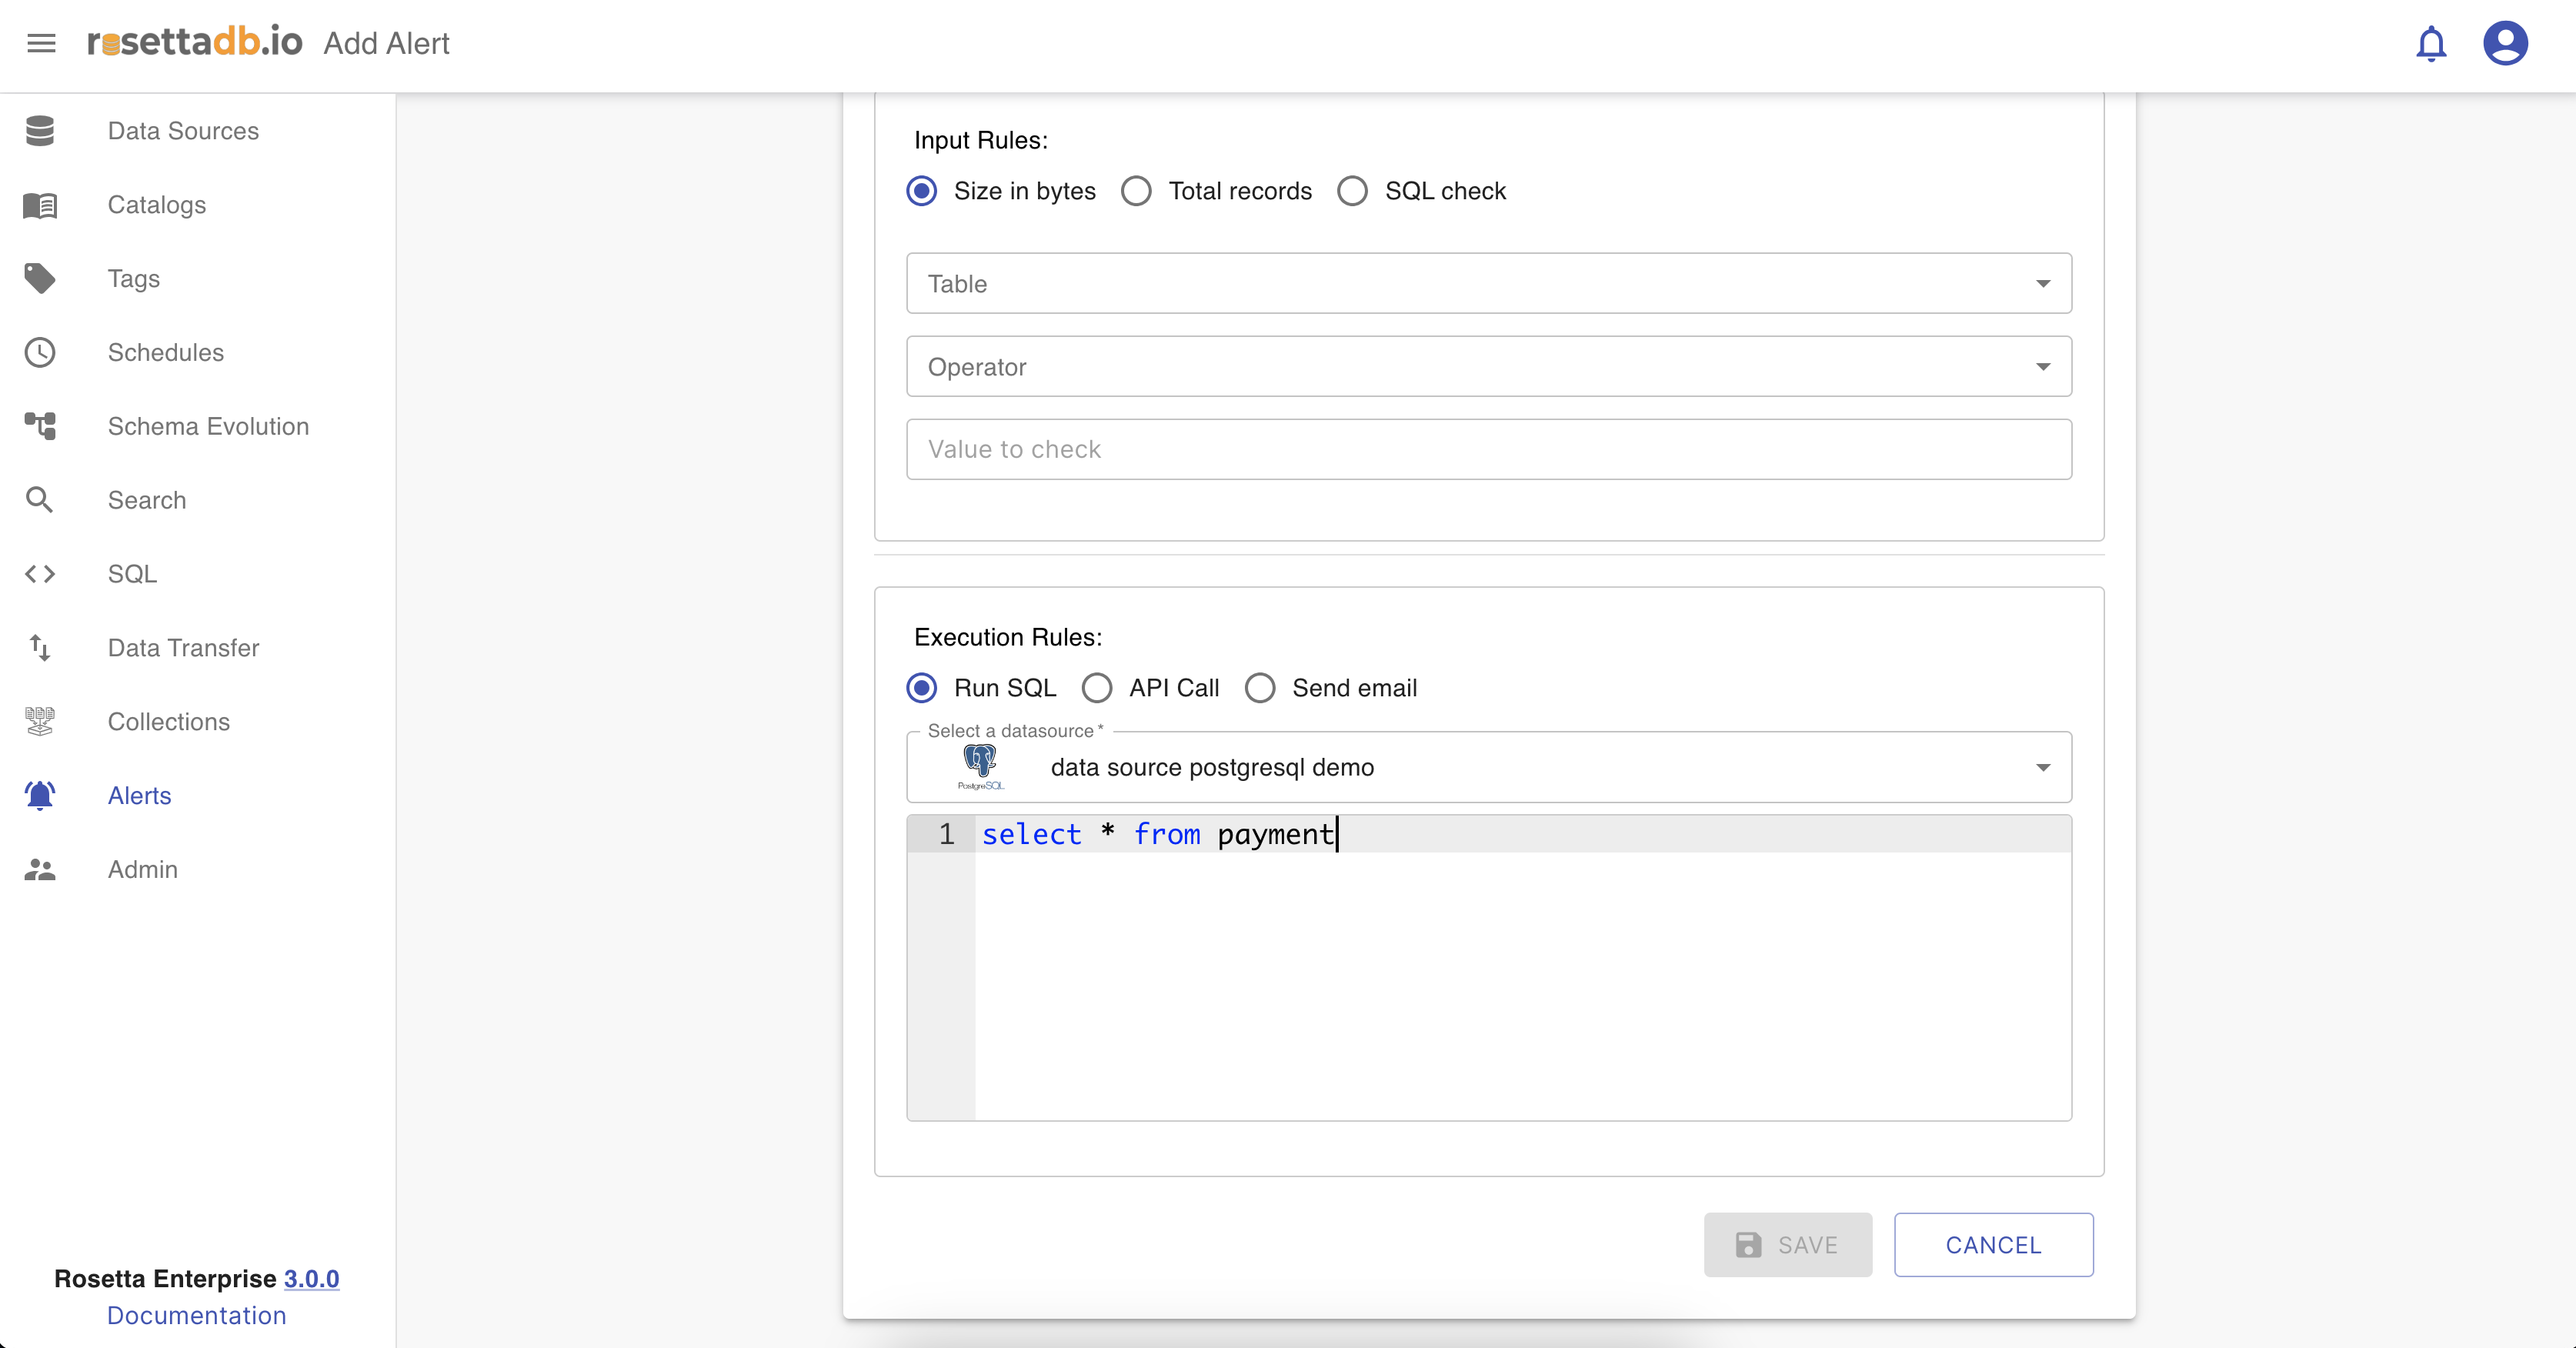2576x1348 pixels.
Task: Click the notifications bell icon
Action: [2430, 44]
